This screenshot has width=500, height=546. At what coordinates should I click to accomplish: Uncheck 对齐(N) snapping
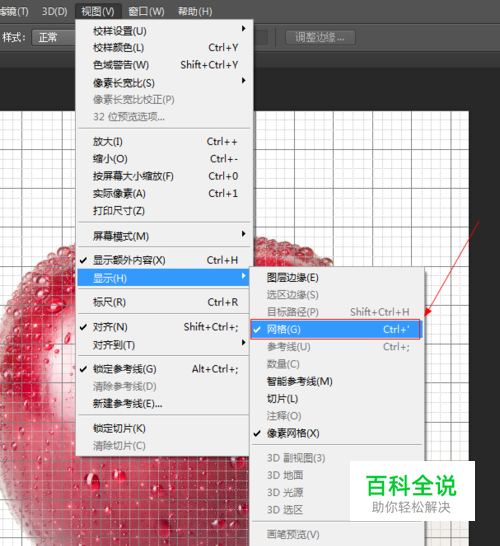point(164,327)
